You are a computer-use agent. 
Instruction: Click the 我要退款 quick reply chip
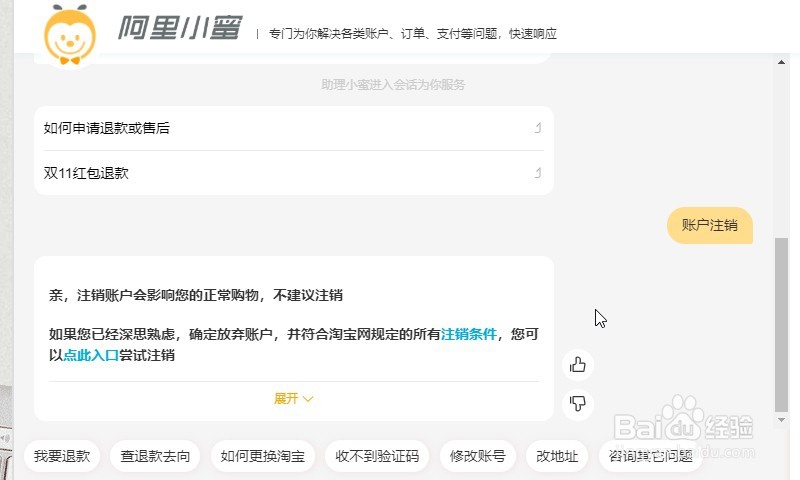click(x=62, y=456)
